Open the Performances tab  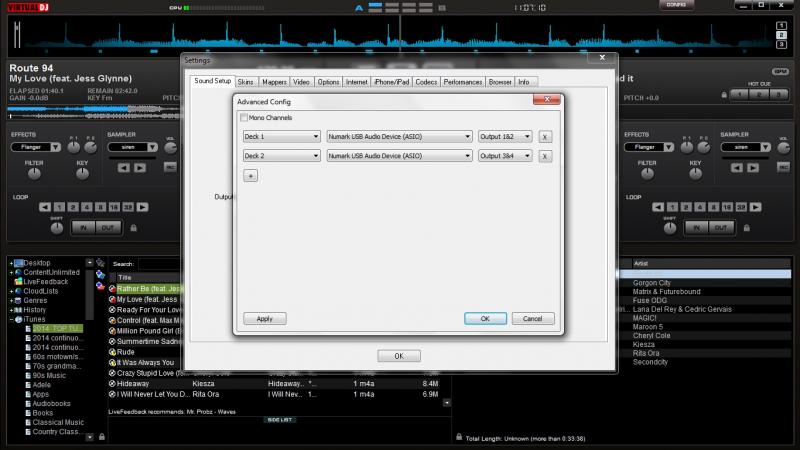click(x=463, y=82)
